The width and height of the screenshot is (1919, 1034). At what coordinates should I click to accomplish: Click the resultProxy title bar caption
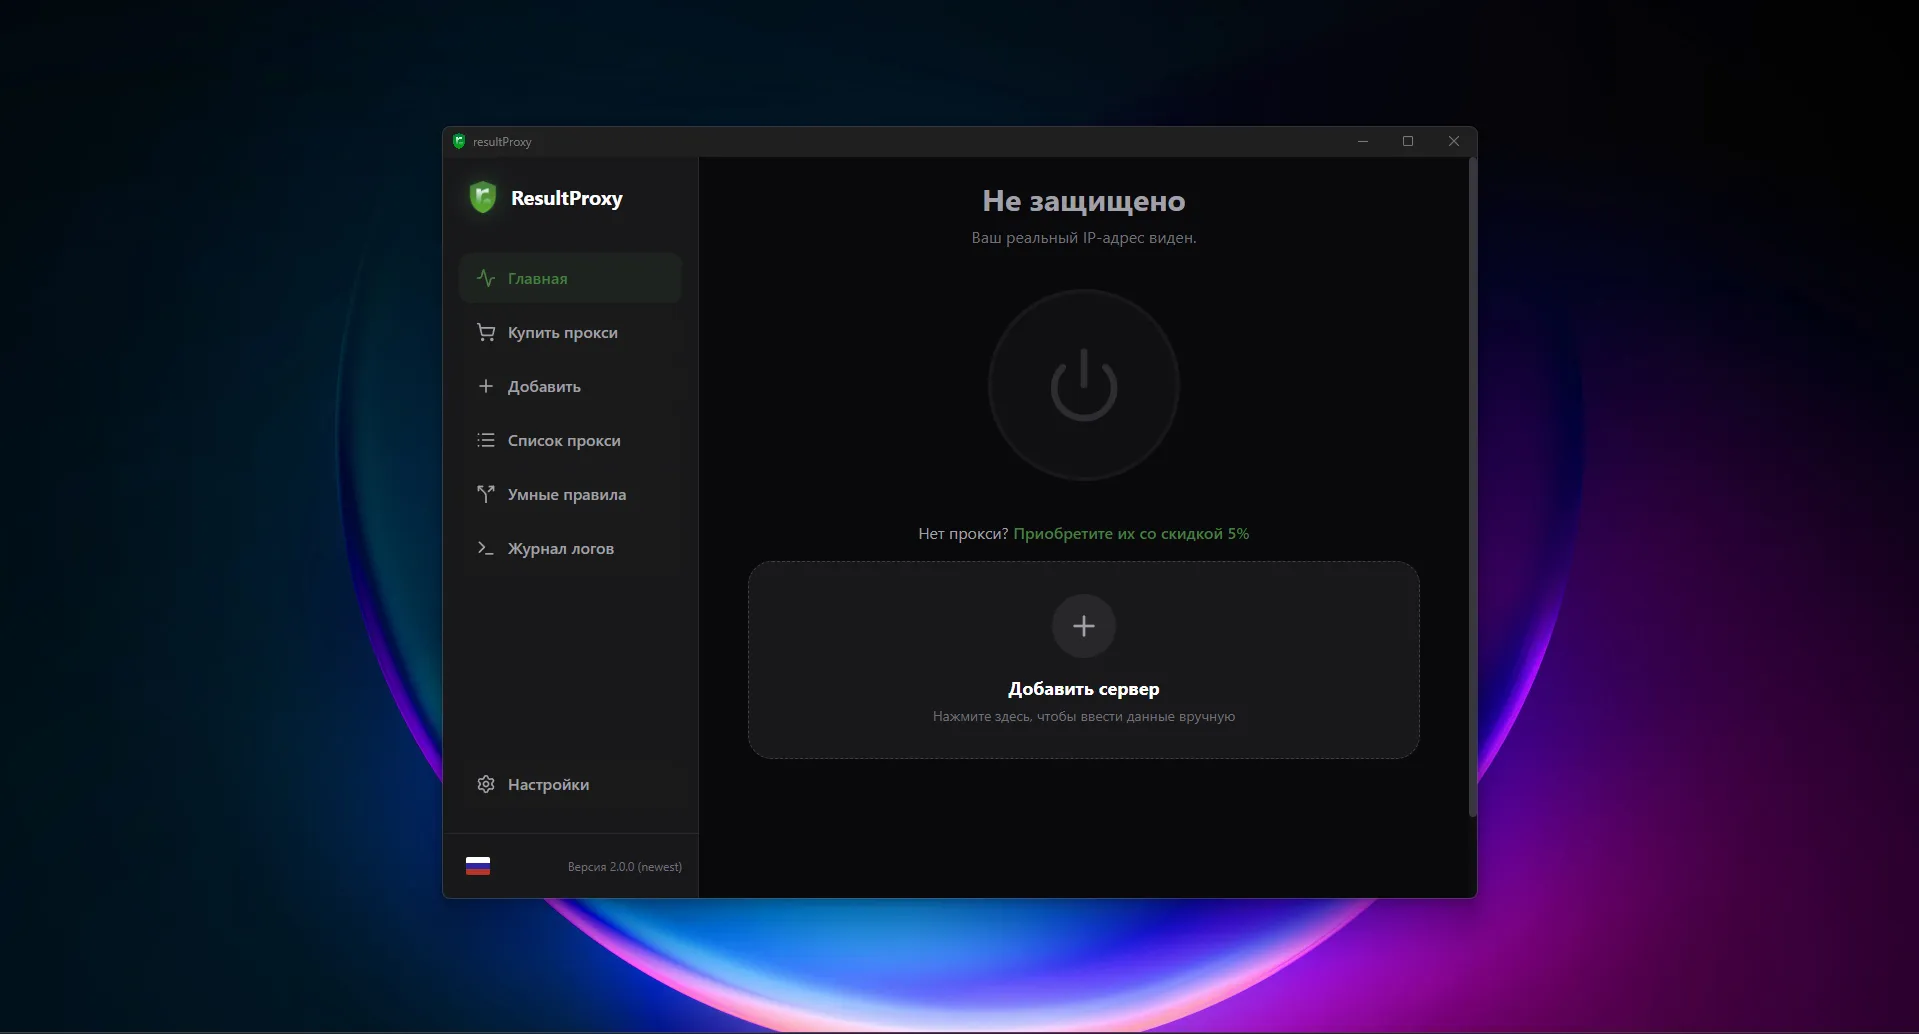click(x=502, y=142)
